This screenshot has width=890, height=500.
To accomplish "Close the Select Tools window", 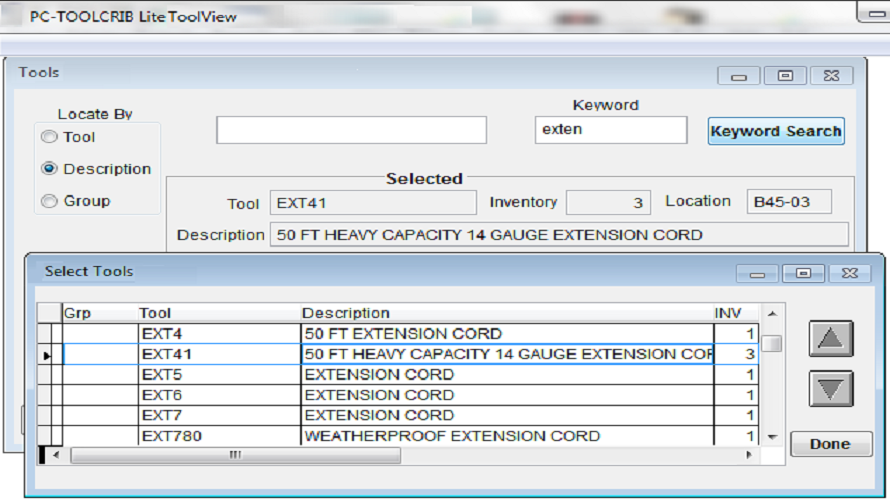I will coord(850,273).
